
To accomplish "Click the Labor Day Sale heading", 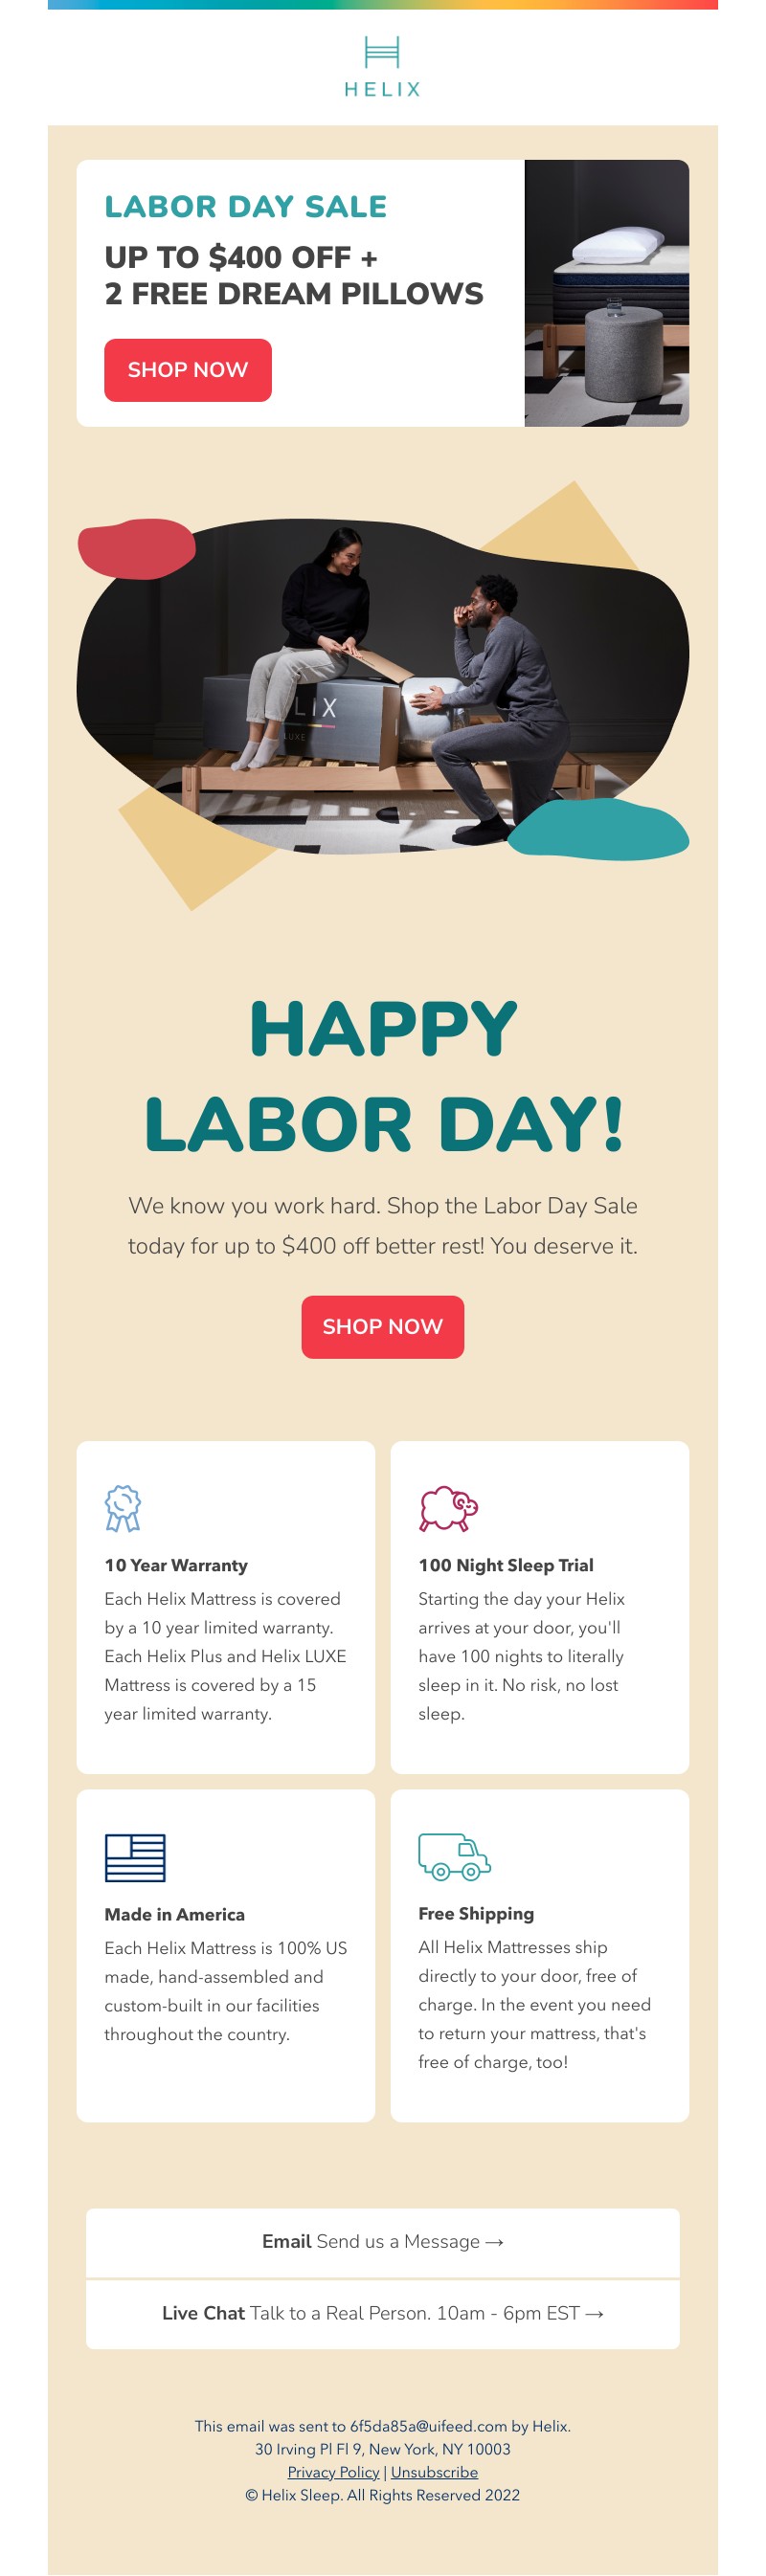I will [245, 207].
